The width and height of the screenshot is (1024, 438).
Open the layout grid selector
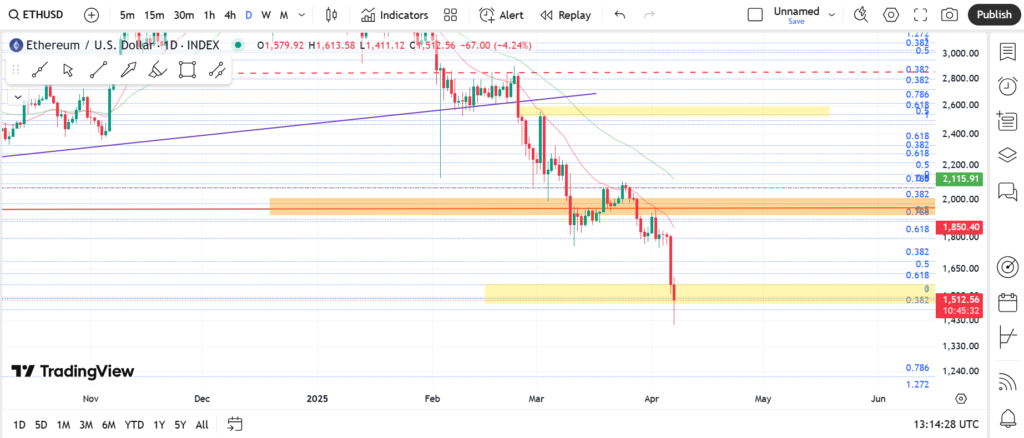[x=451, y=15]
